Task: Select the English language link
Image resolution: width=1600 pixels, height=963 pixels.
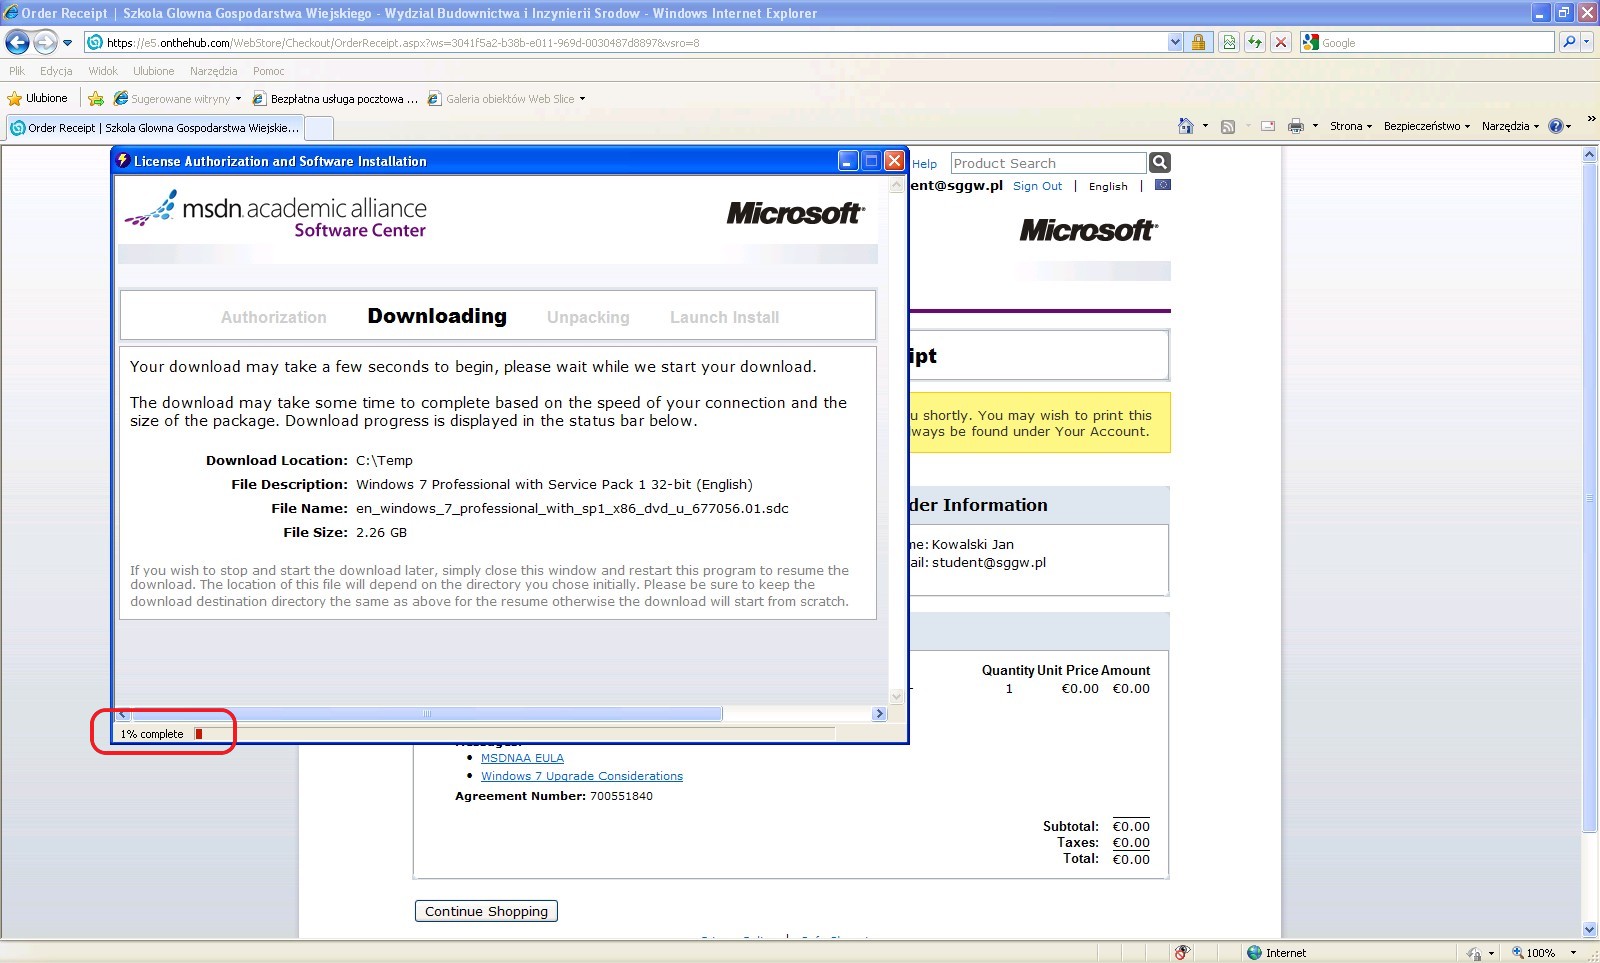Action: pos(1108,186)
